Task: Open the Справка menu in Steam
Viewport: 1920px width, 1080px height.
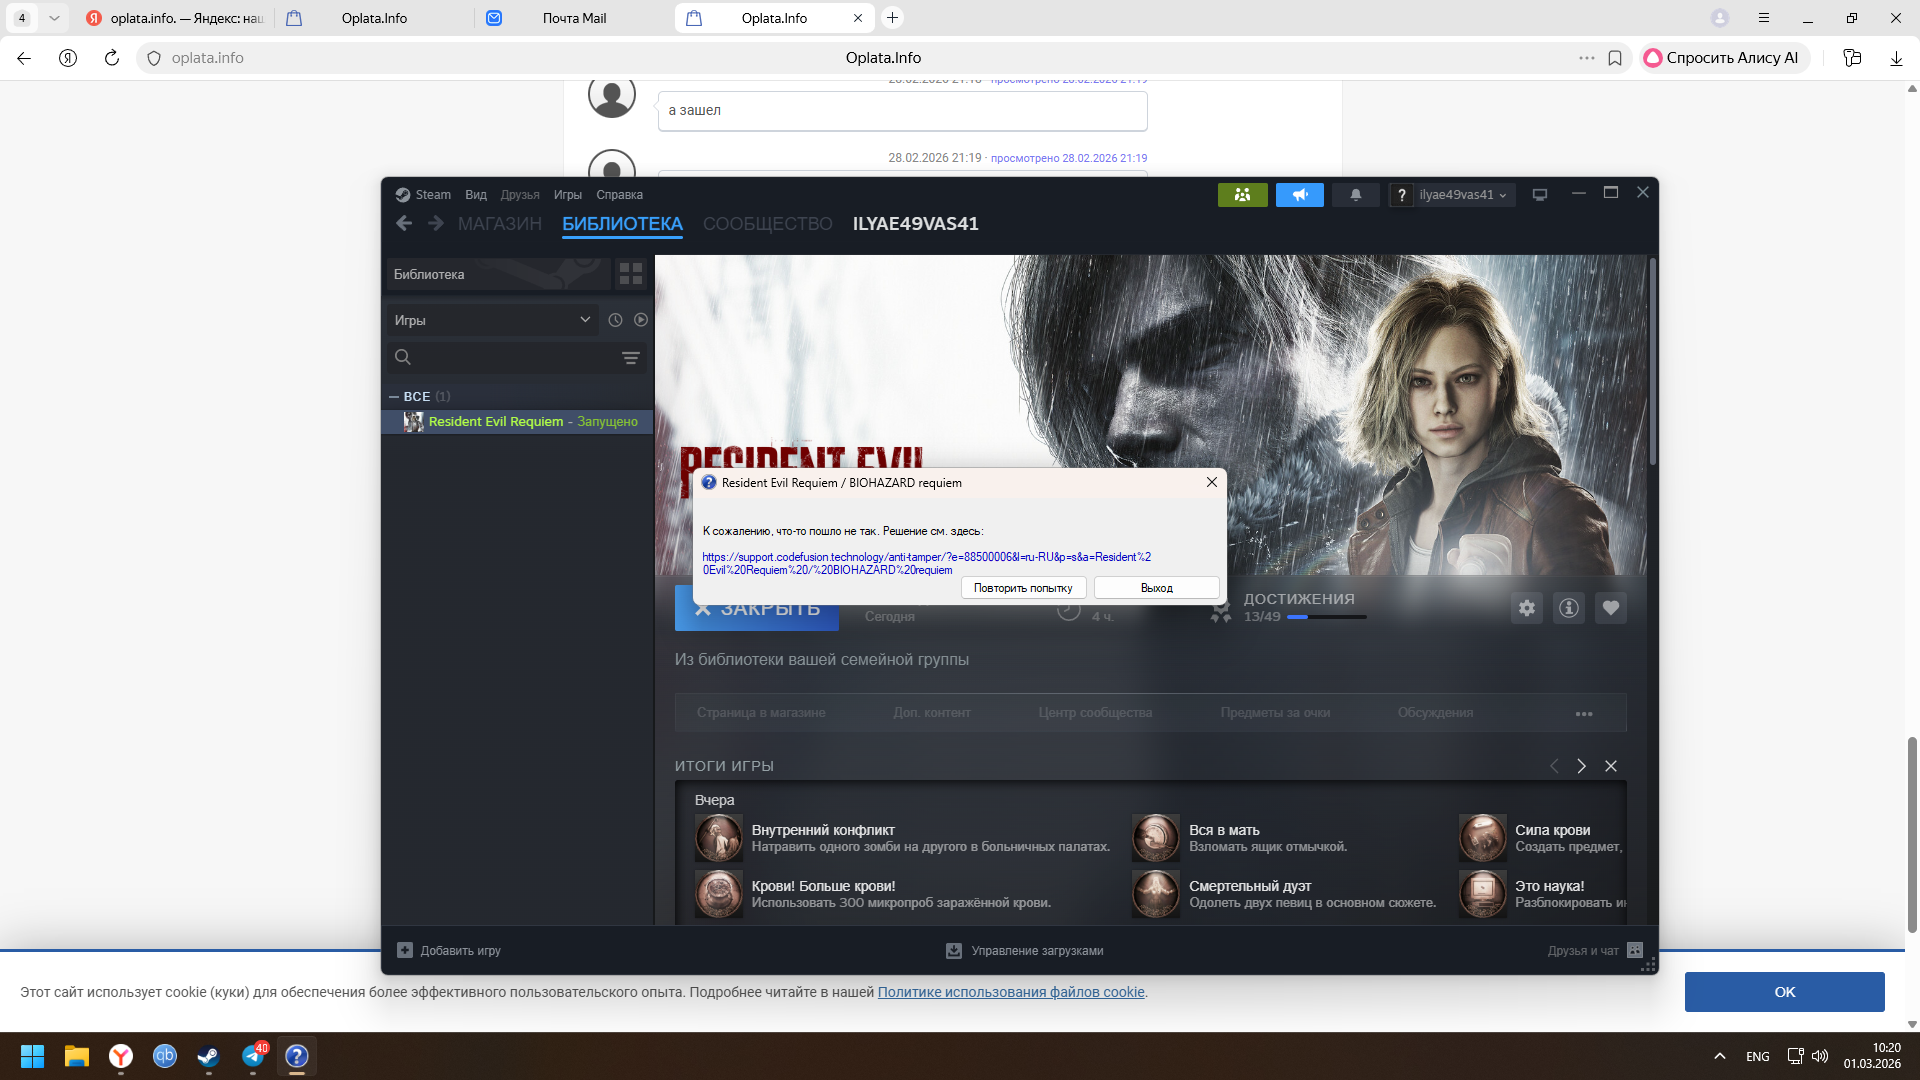Action: (x=619, y=195)
